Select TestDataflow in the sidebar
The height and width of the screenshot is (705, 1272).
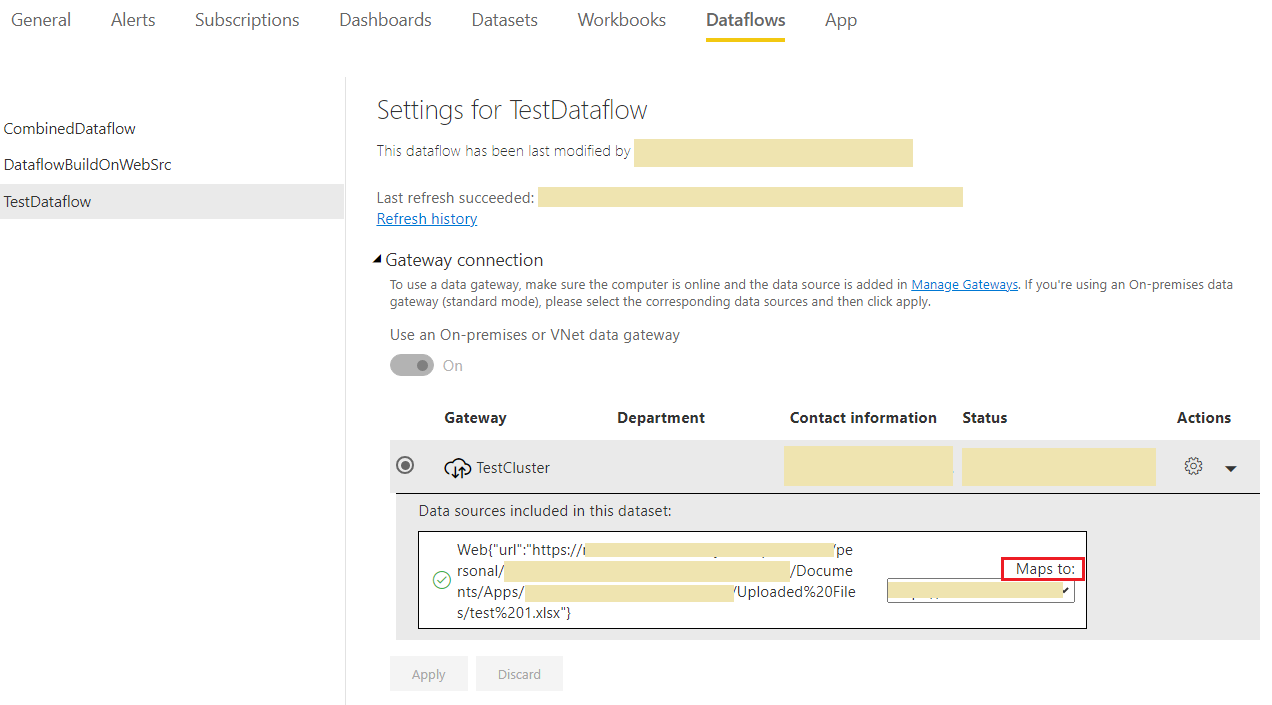pos(172,201)
